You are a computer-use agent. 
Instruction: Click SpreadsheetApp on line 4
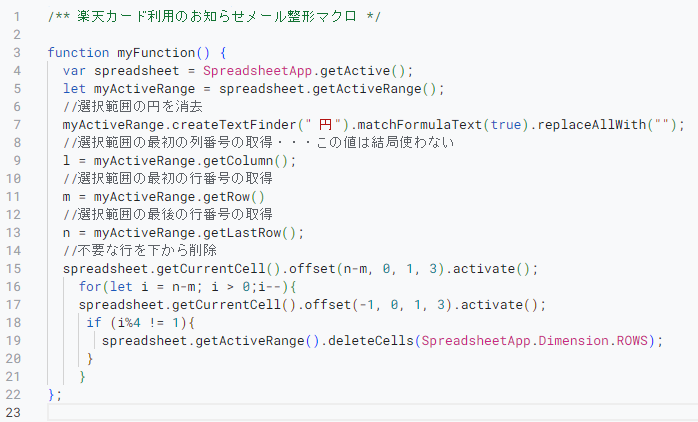point(258,71)
